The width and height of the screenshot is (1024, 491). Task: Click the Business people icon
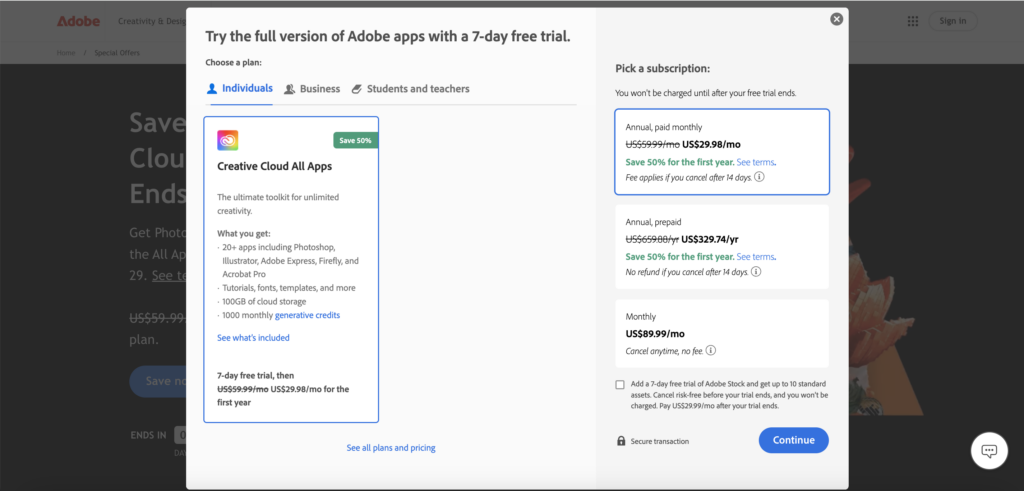tap(290, 89)
